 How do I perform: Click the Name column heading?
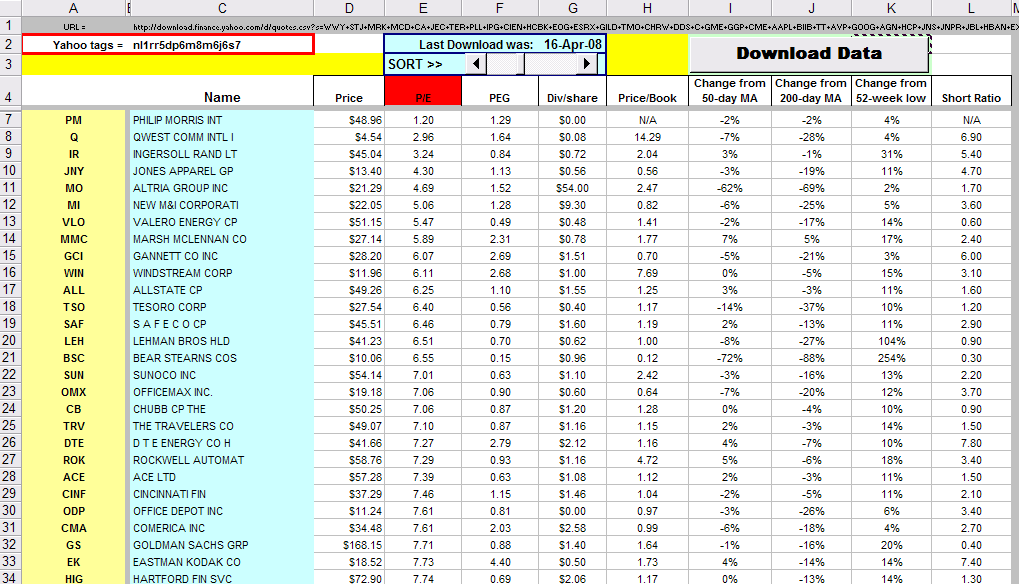[x=222, y=97]
